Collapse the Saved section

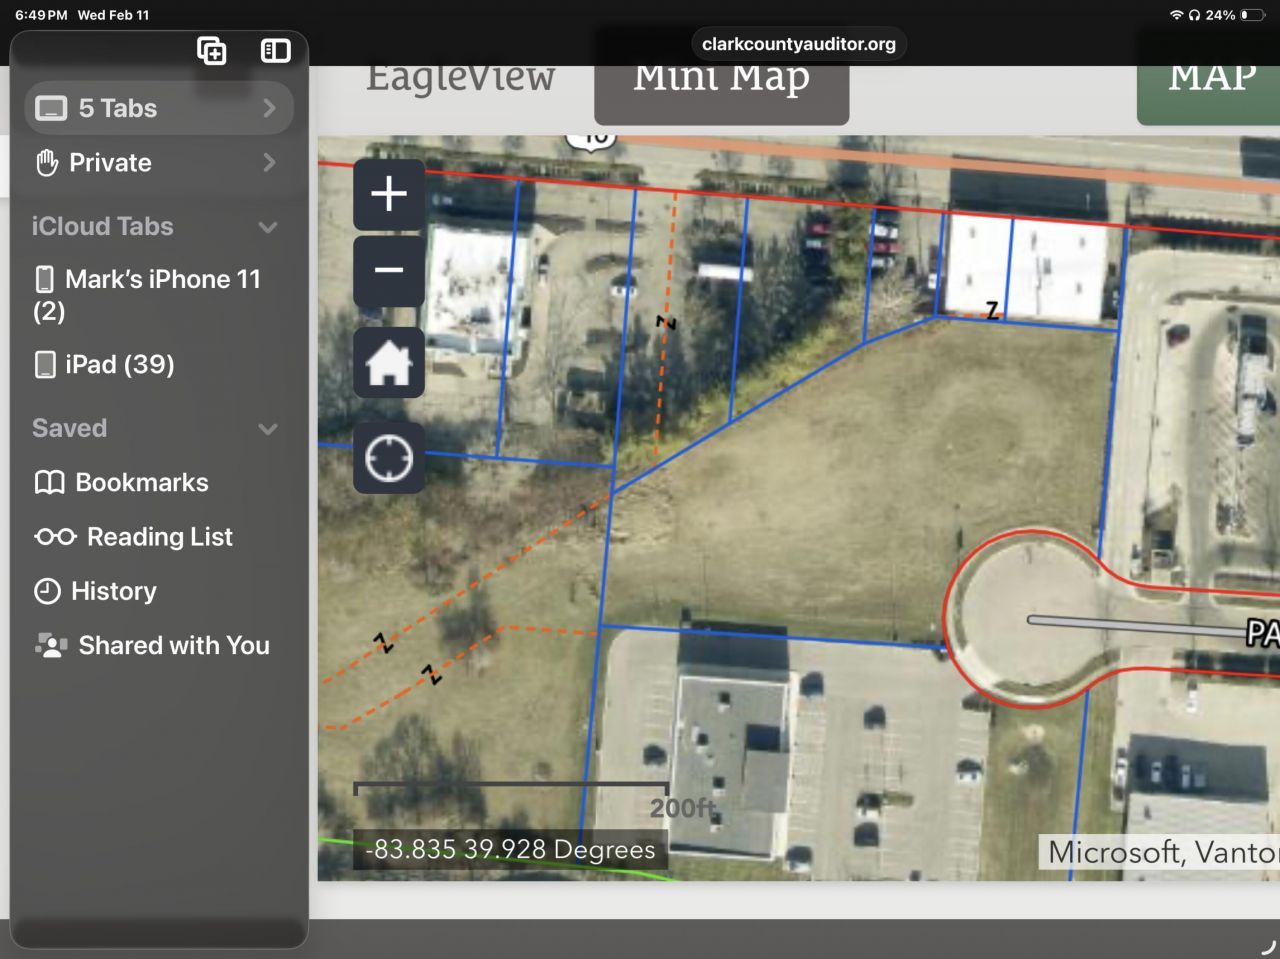pos(267,429)
